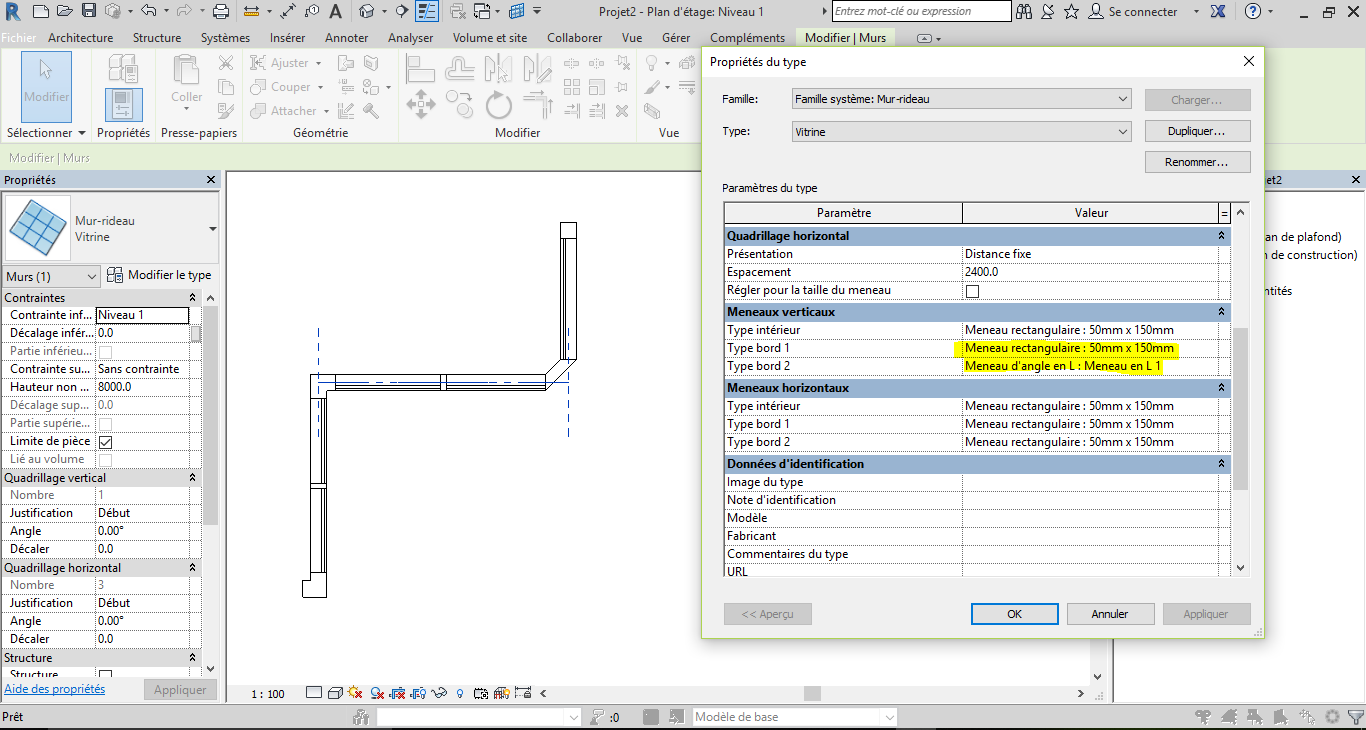This screenshot has height=730, width=1366.
Task: Switch to the Annoter tab
Action: click(347, 38)
